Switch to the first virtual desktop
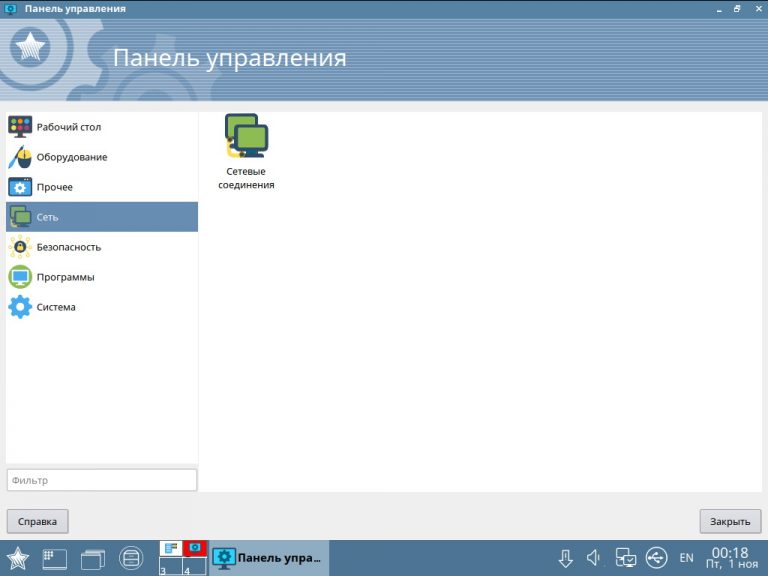 (170, 549)
